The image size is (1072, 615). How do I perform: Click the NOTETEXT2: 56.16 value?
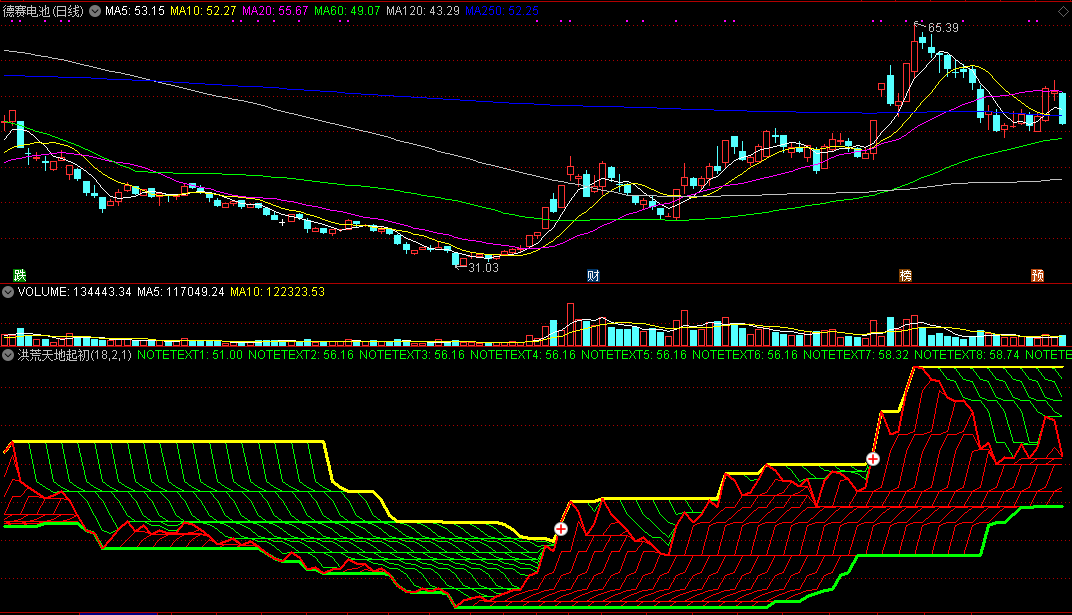click(x=301, y=355)
